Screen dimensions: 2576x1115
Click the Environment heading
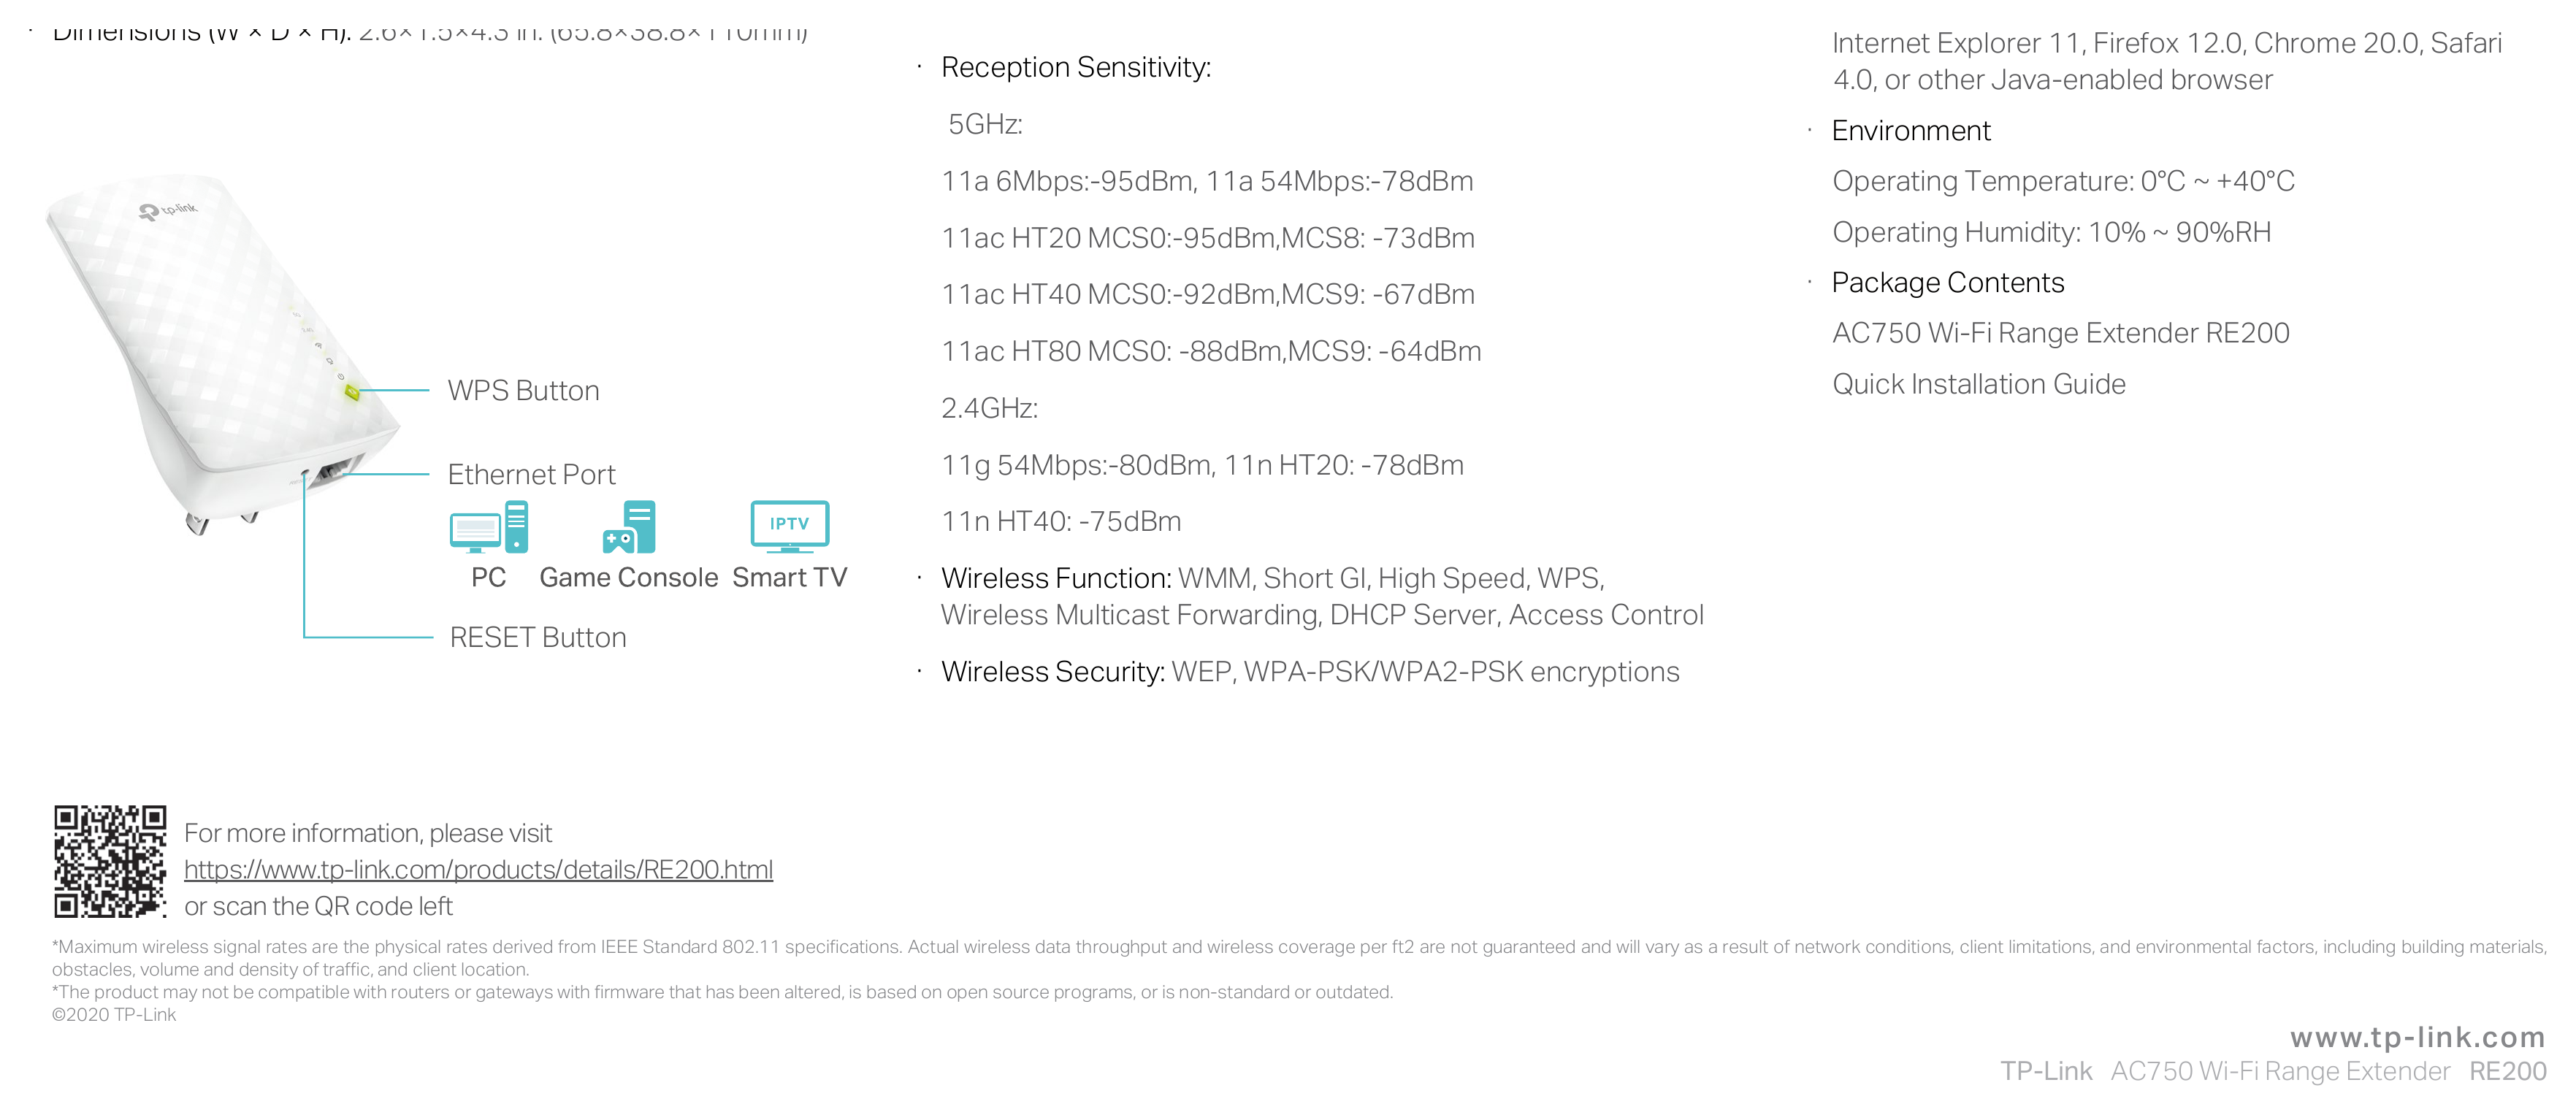point(1911,131)
